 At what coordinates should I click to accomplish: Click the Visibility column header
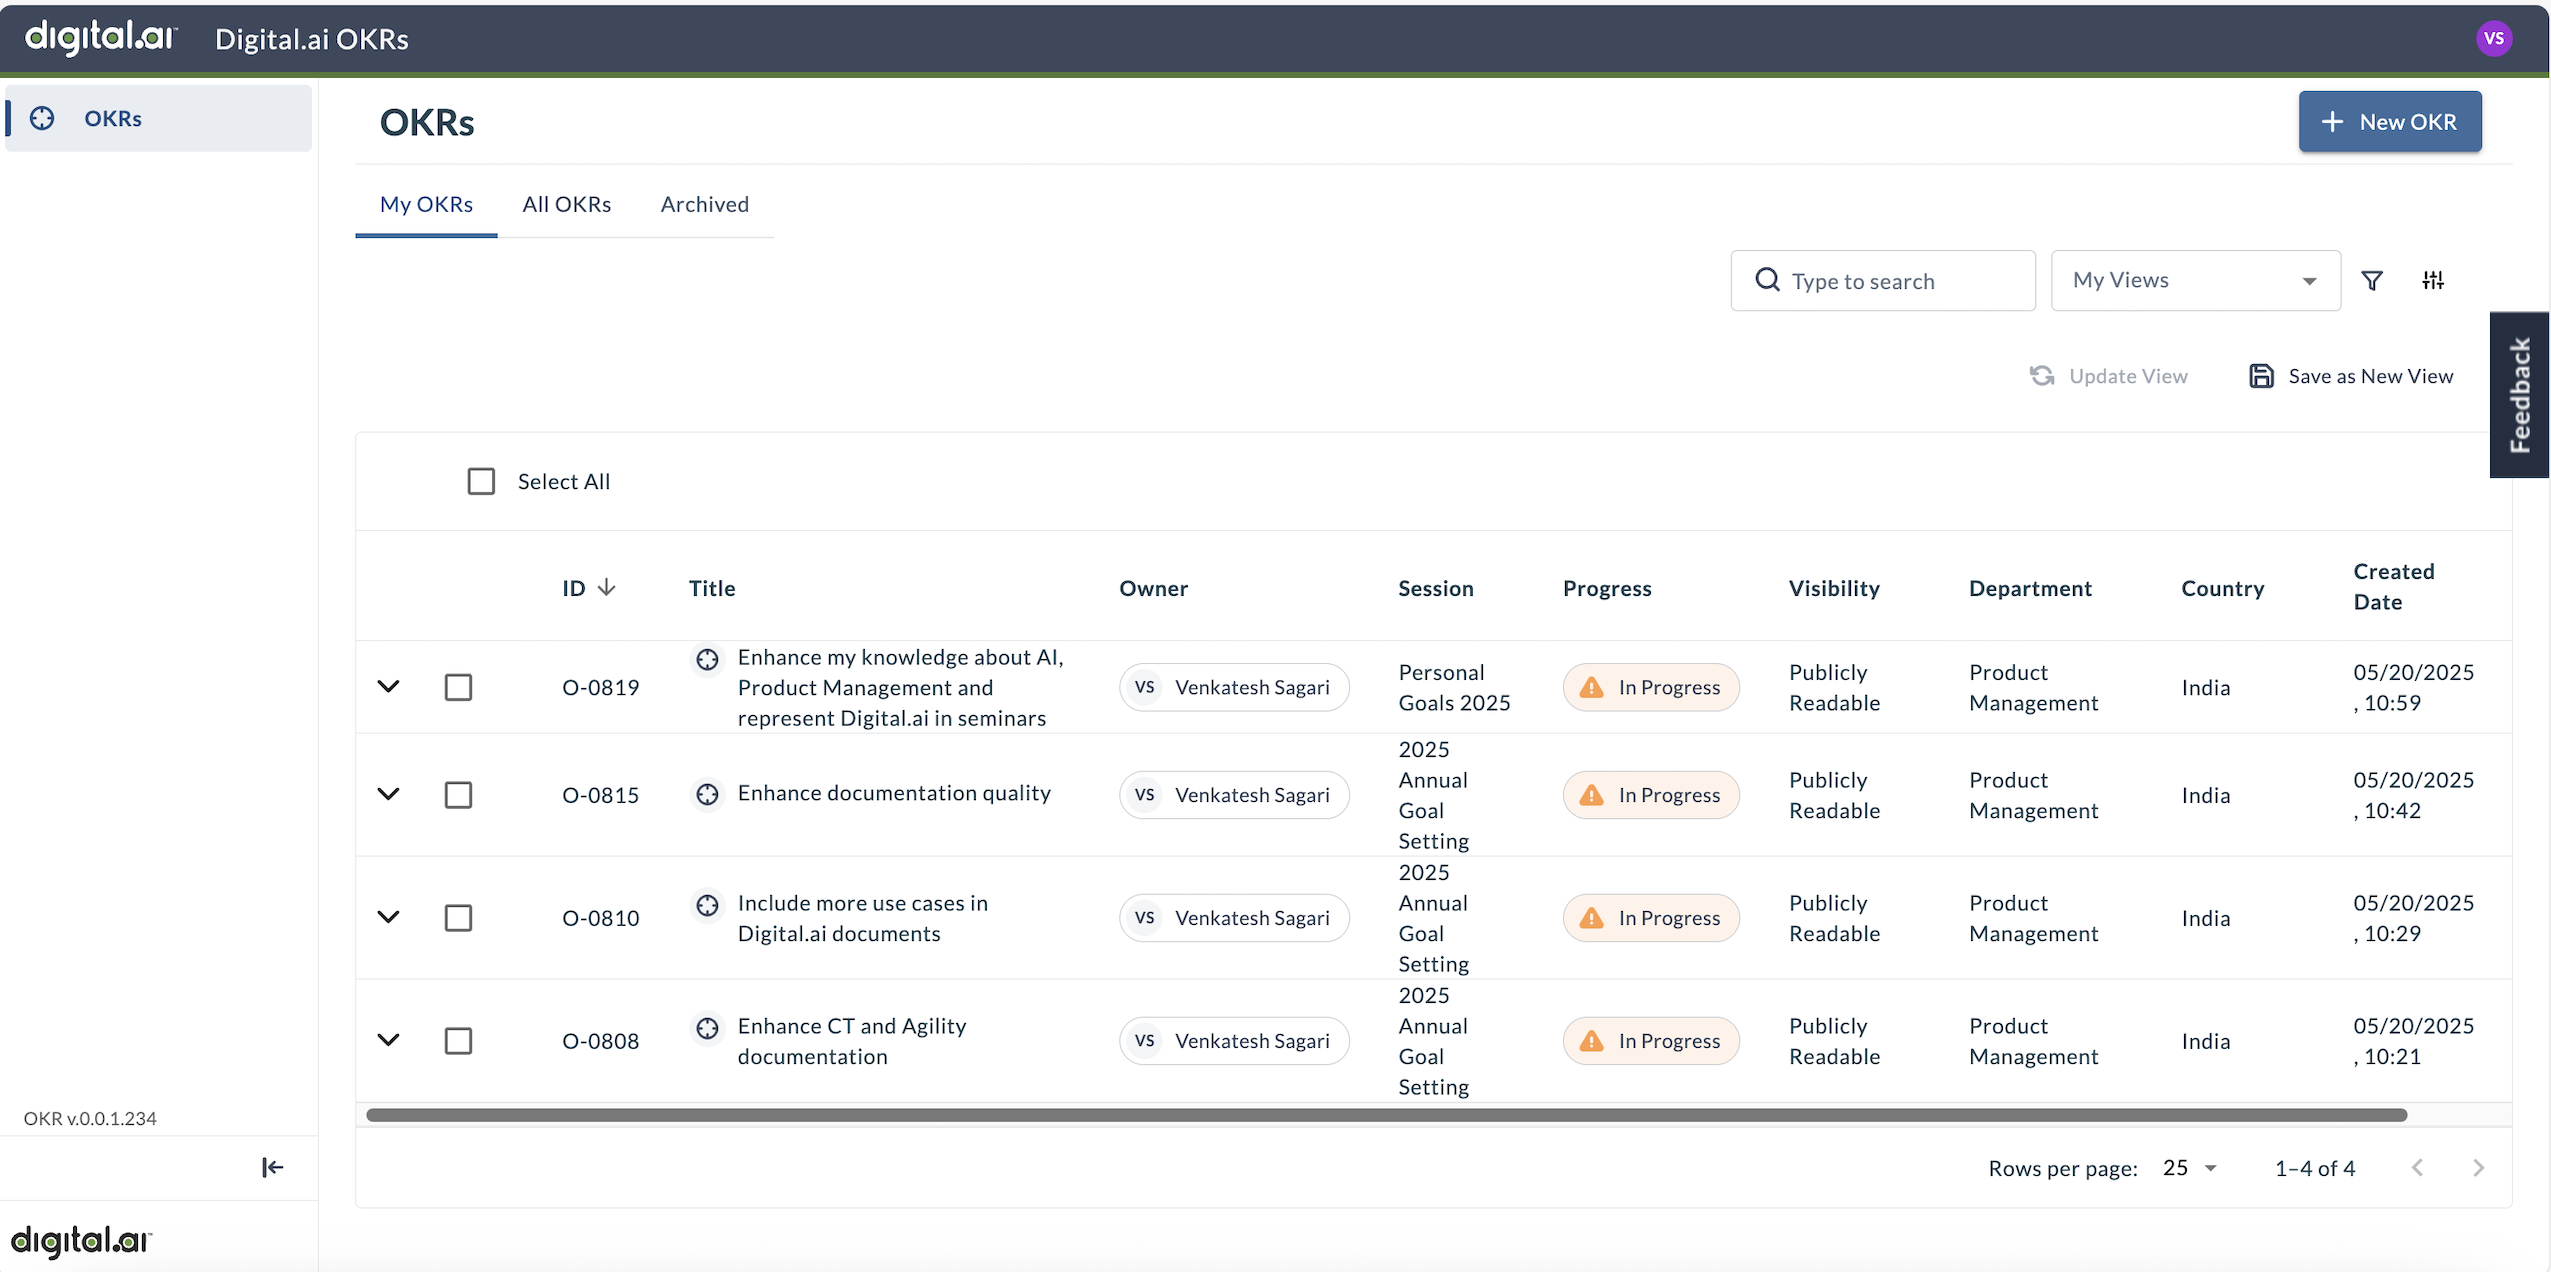click(x=1834, y=589)
